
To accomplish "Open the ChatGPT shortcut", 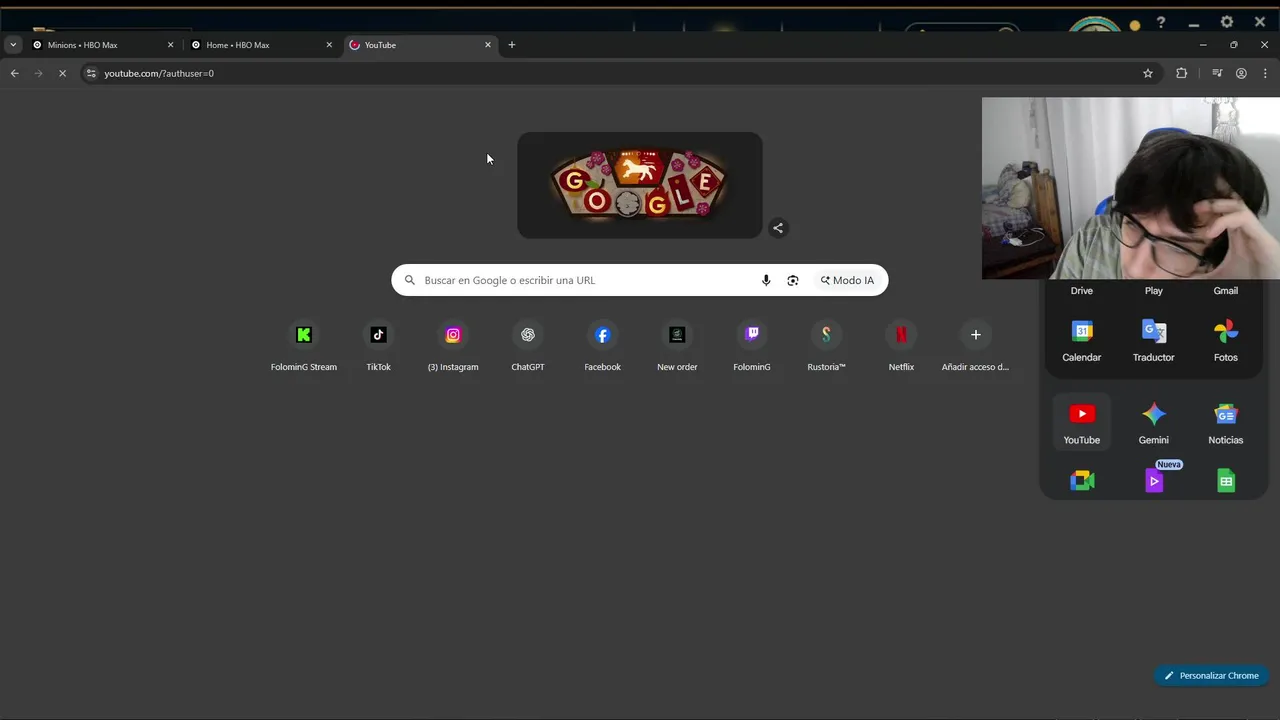I will pyautogui.click(x=528, y=347).
